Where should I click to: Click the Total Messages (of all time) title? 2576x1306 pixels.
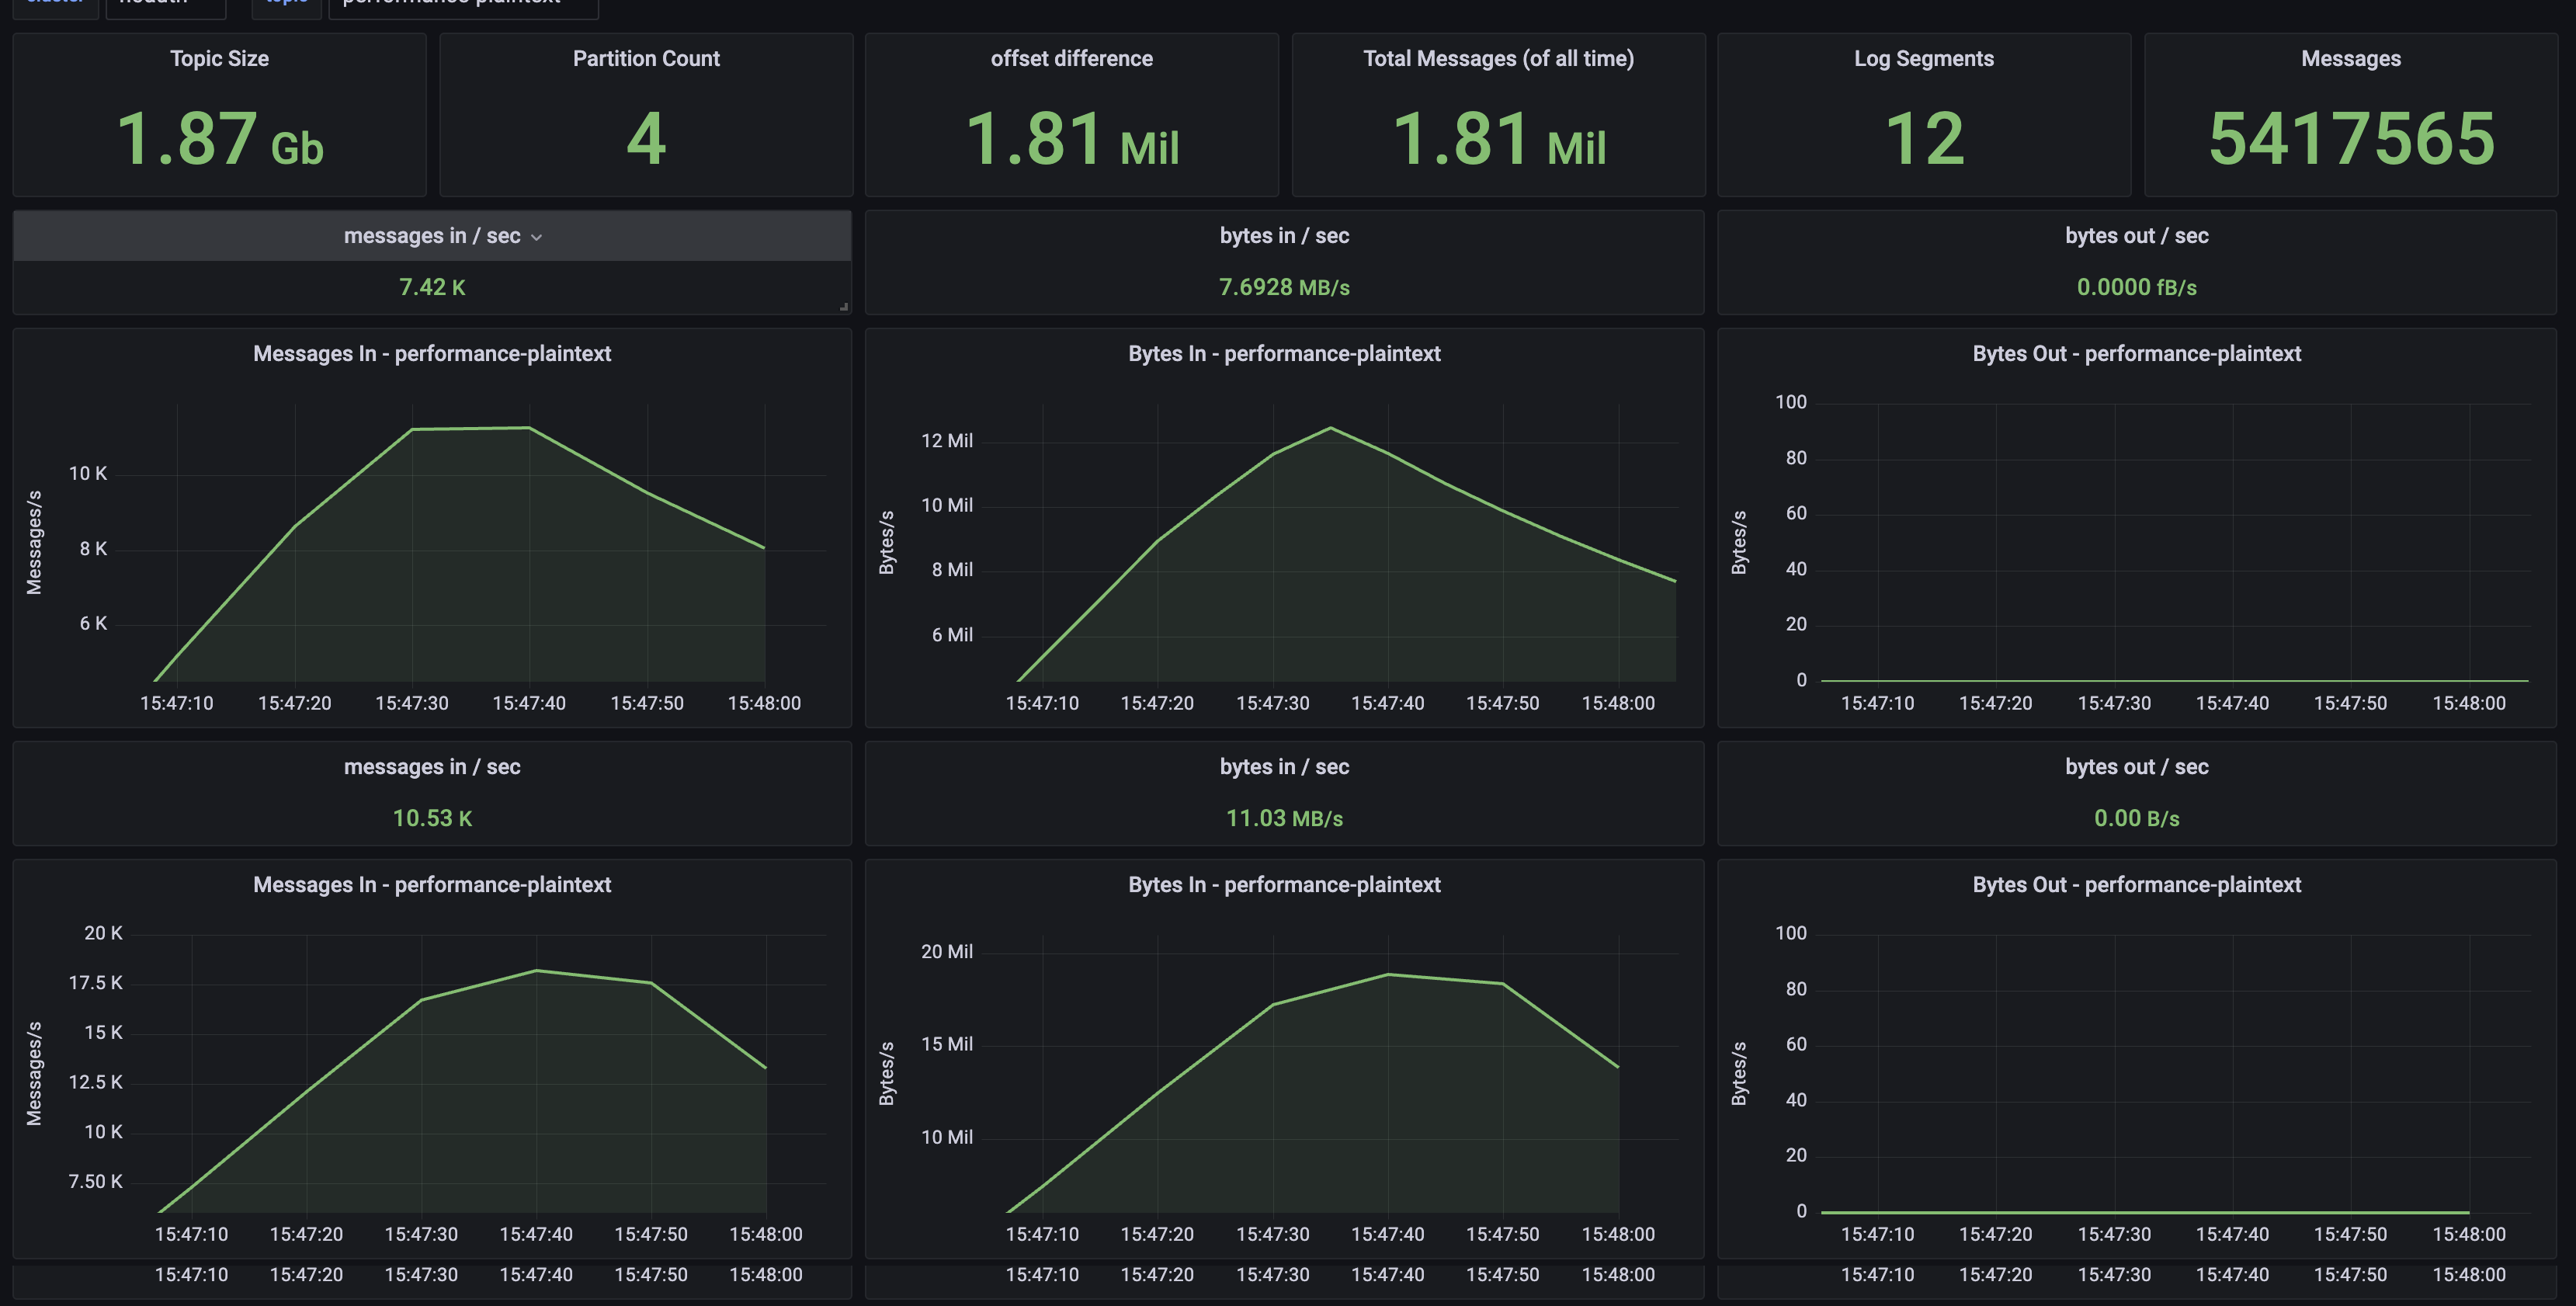click(x=1498, y=59)
